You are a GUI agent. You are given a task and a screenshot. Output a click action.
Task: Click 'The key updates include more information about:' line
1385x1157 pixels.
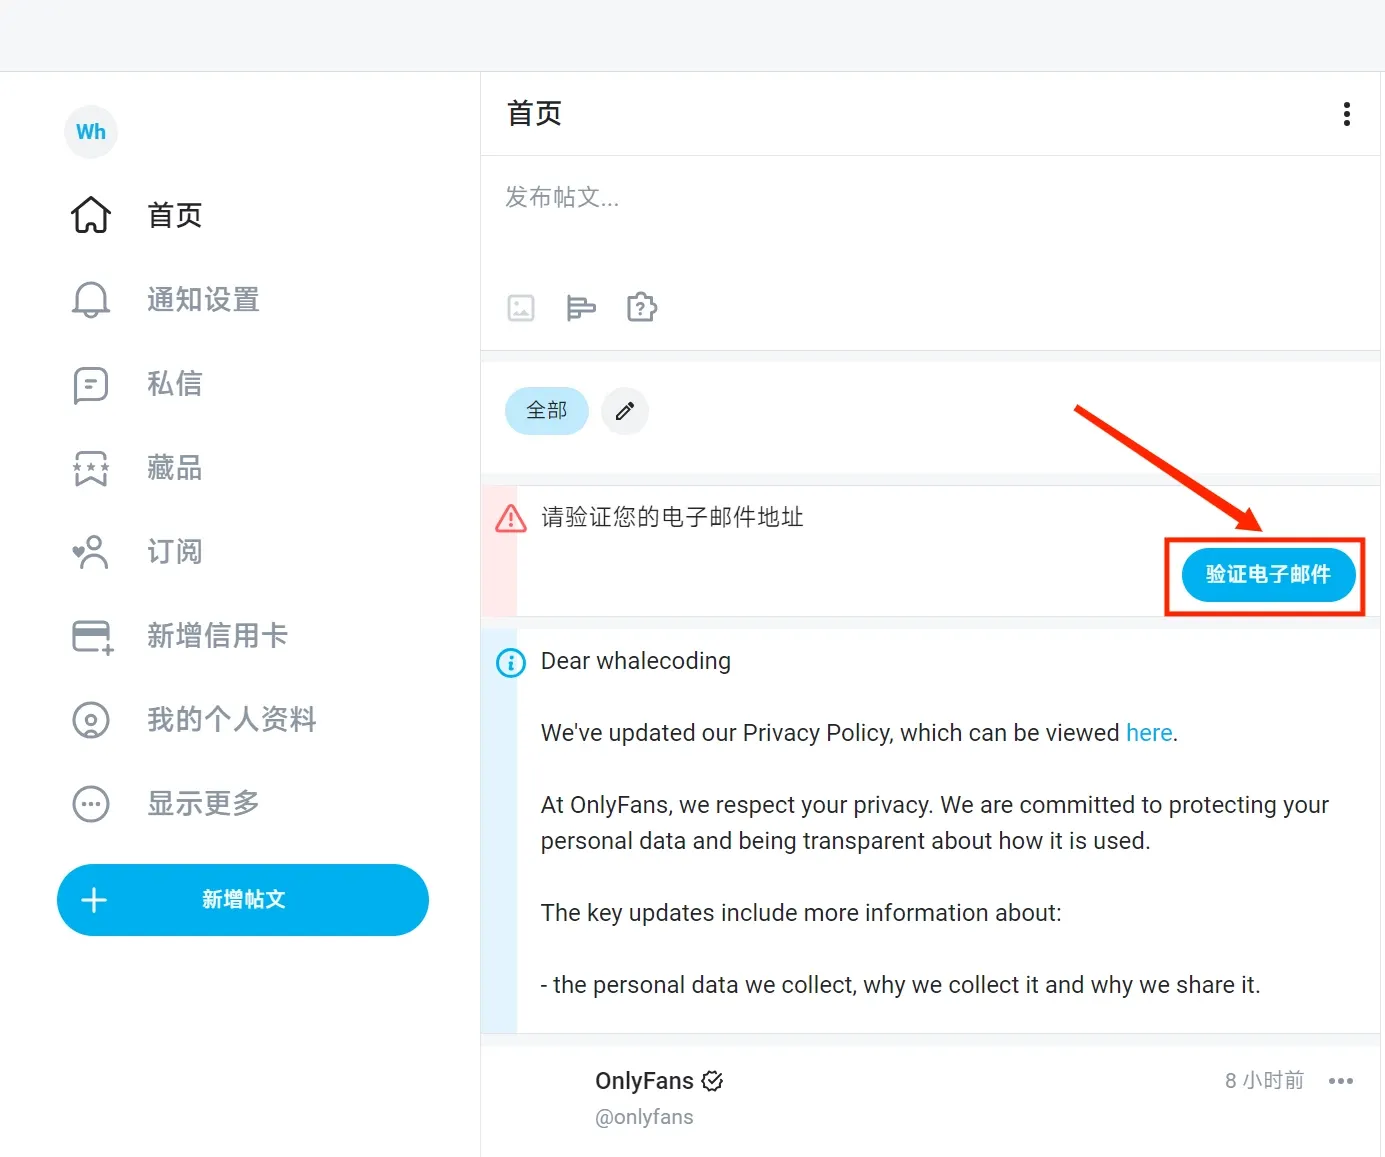pyautogui.click(x=801, y=913)
